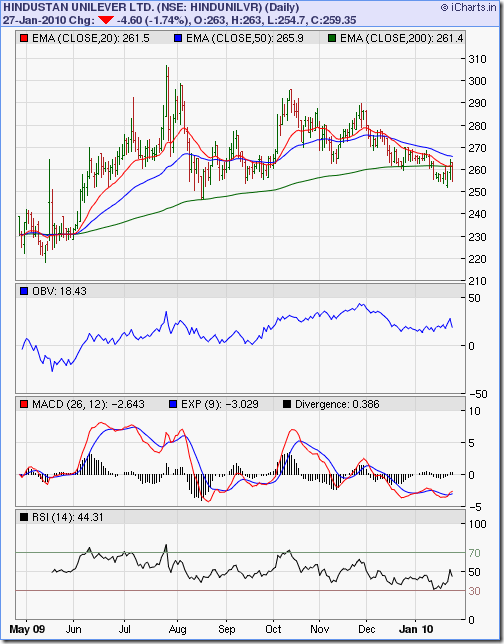Click the Jul axis label
This screenshot has width=504, height=644.
coord(124,629)
